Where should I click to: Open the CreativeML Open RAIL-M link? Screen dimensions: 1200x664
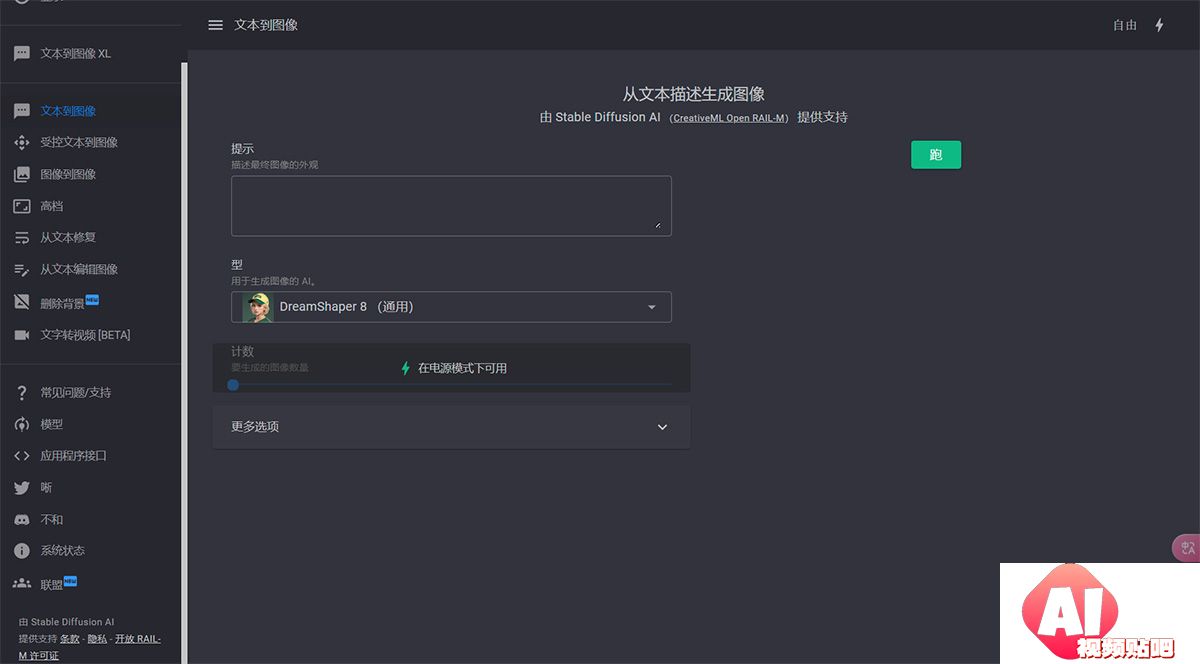[x=729, y=118]
